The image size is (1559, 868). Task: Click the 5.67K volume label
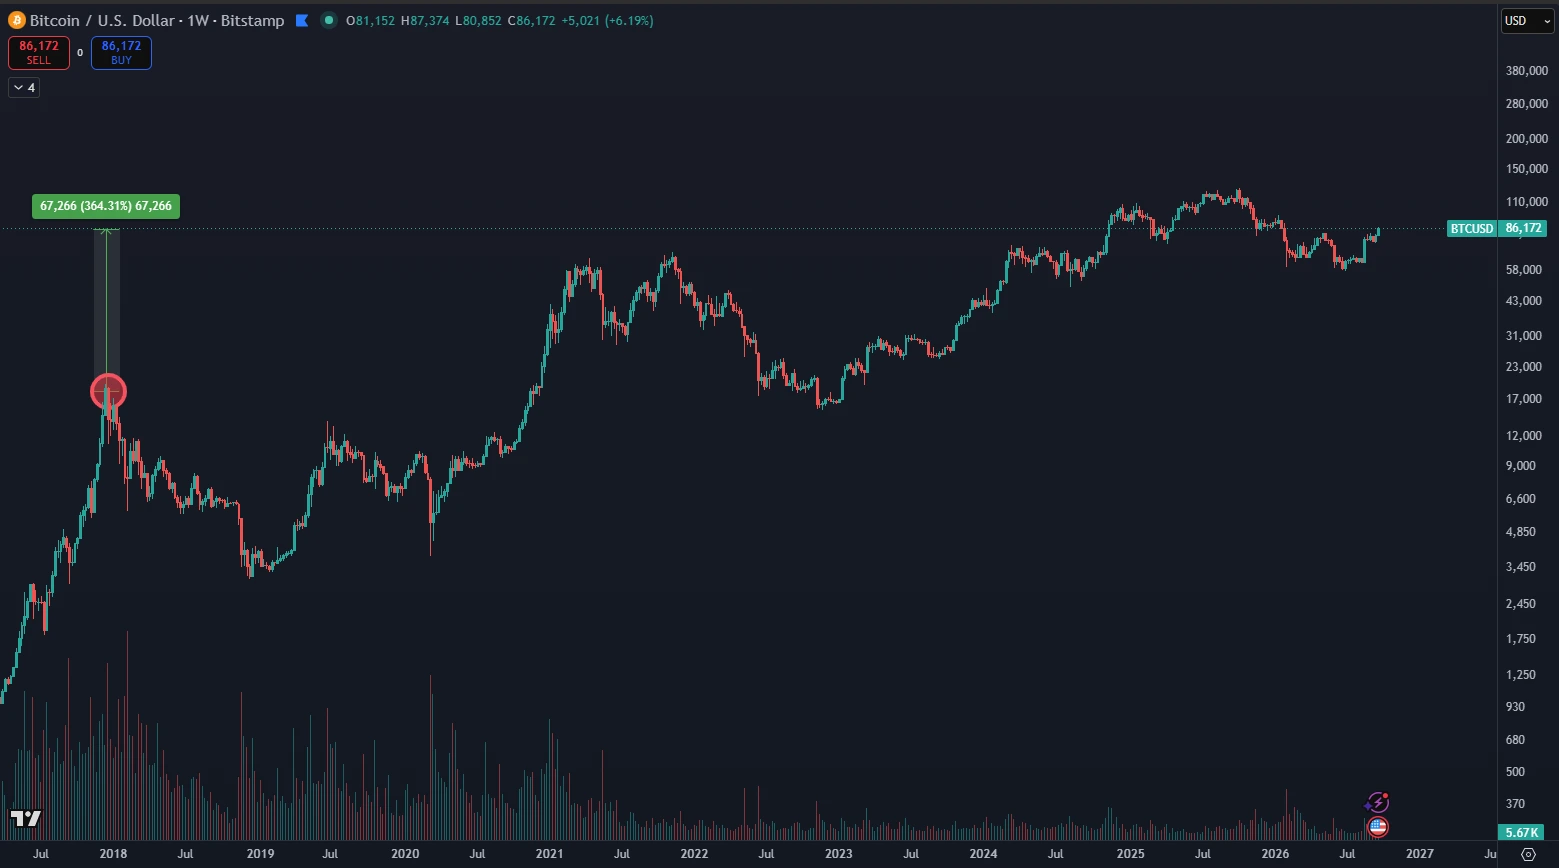[1523, 832]
